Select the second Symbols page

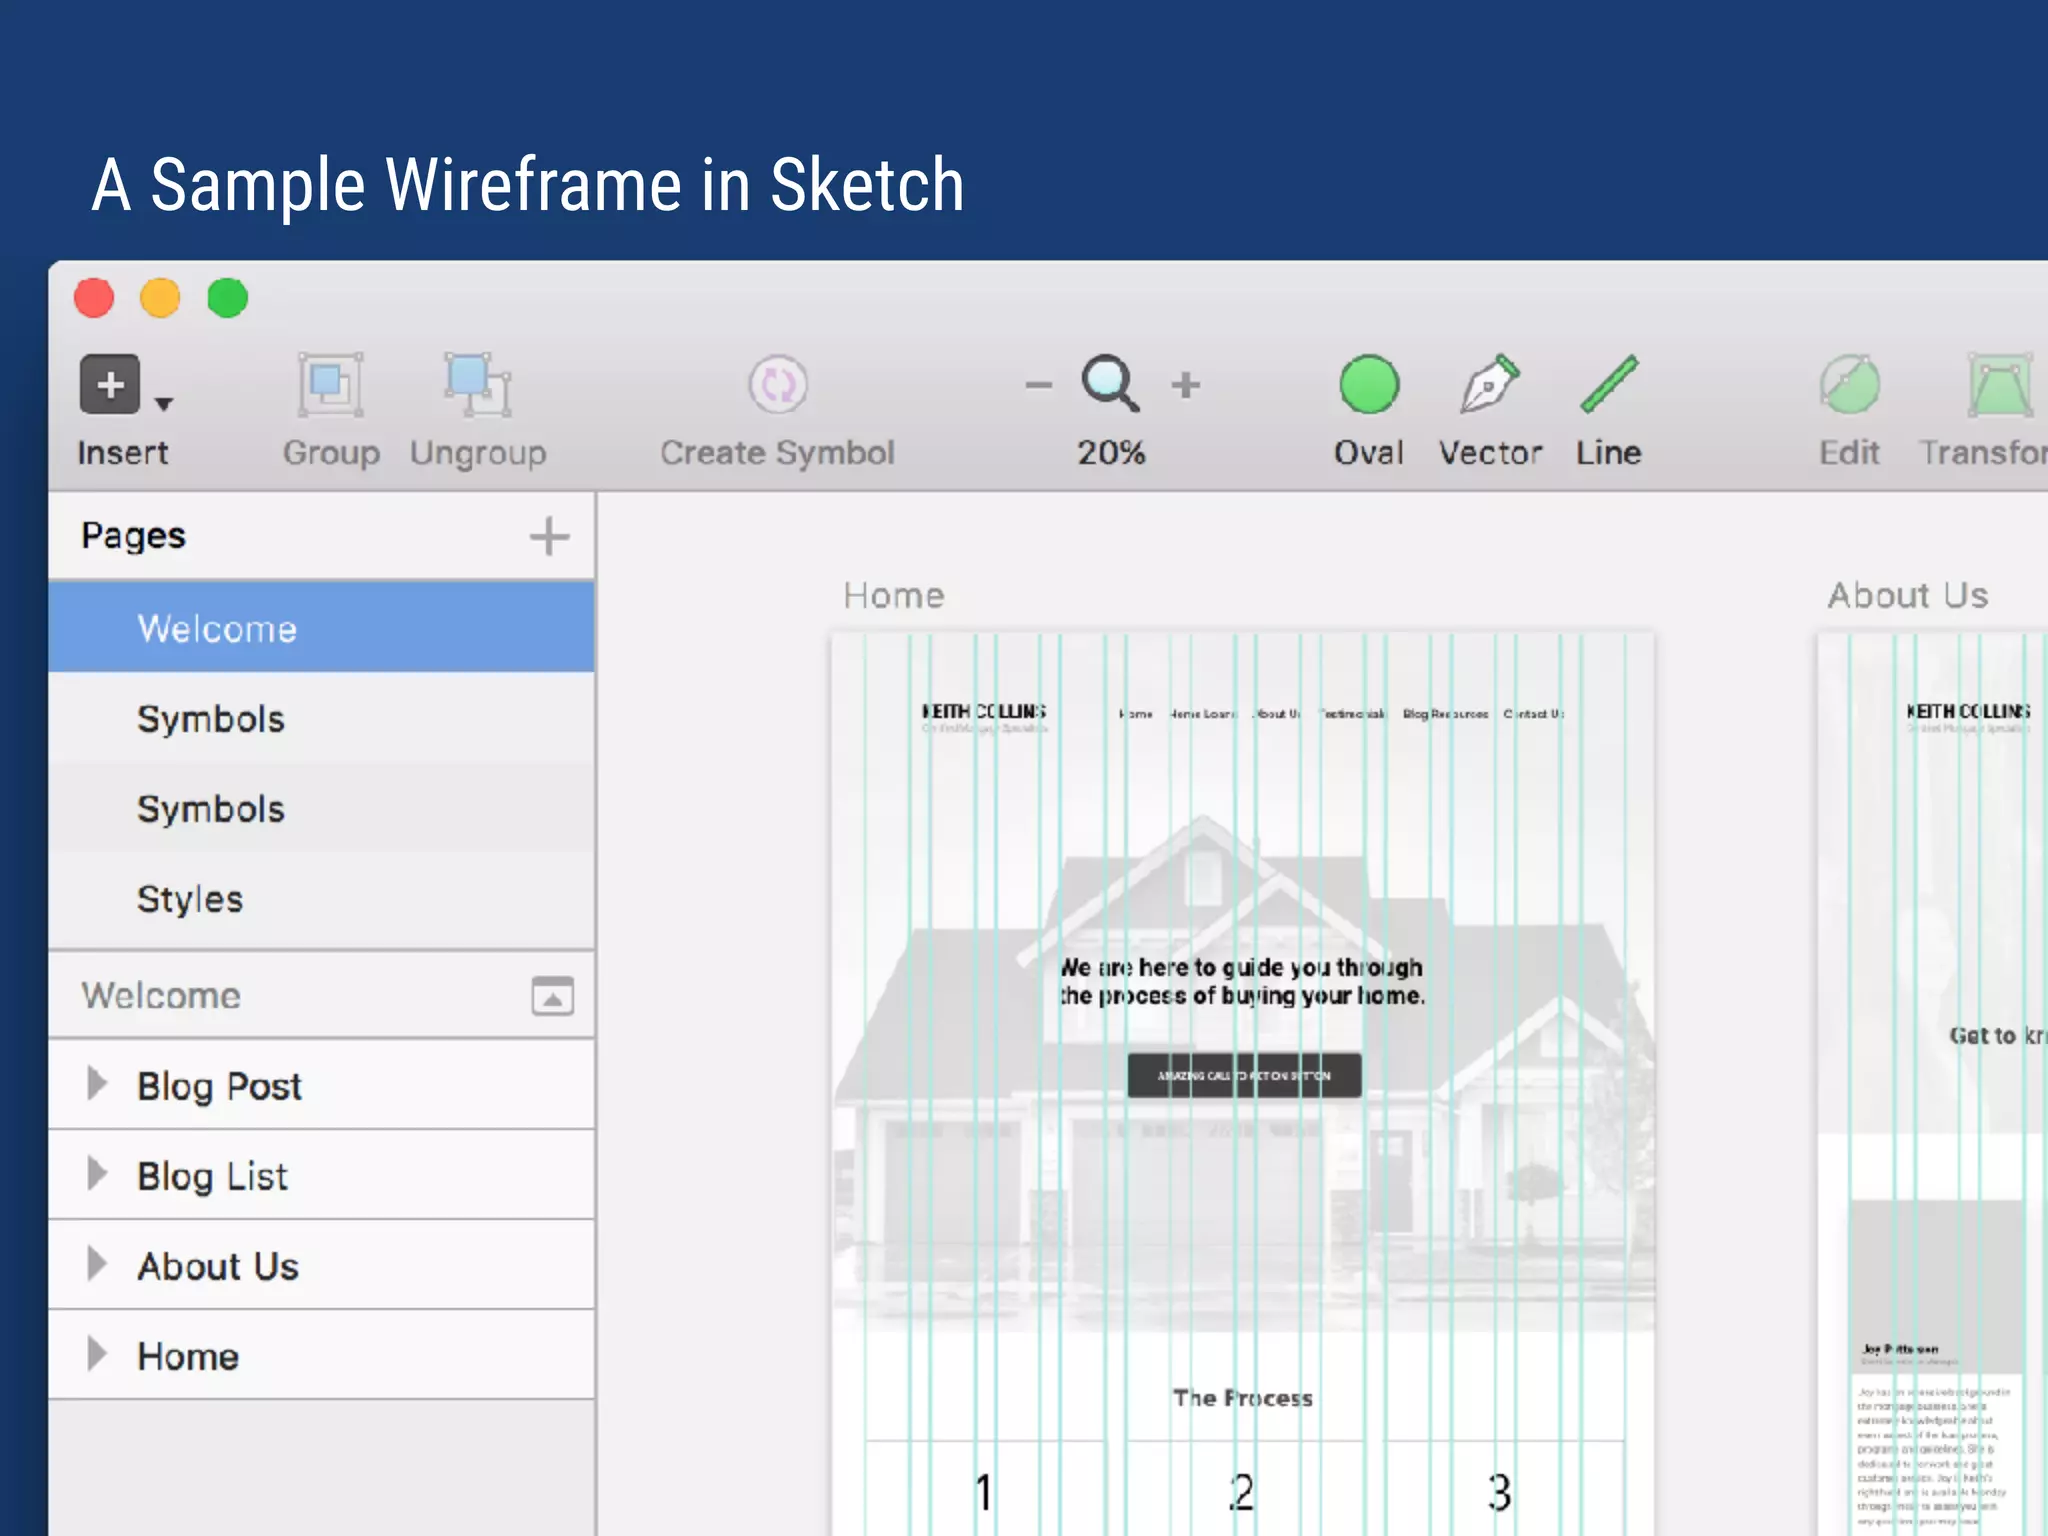(x=321, y=808)
